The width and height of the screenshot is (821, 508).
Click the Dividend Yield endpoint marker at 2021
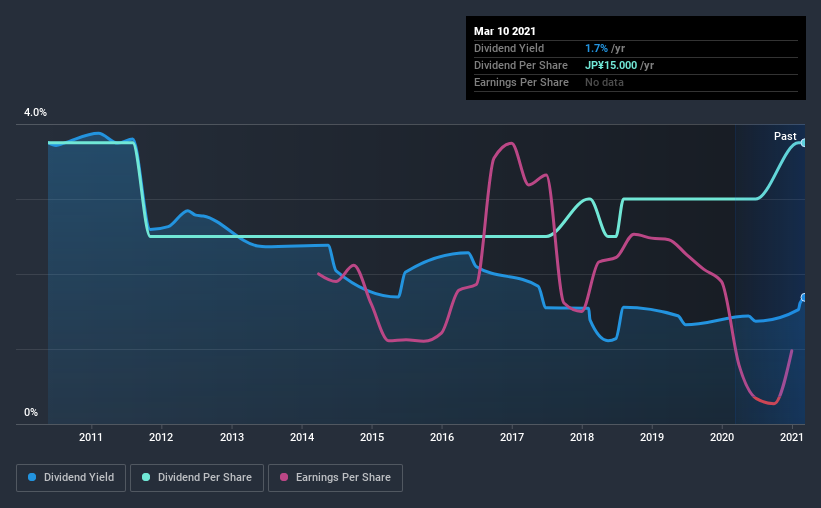click(804, 297)
